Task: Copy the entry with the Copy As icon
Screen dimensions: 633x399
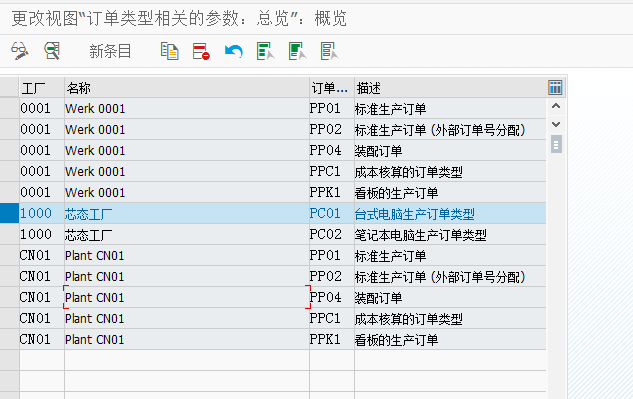Action: (x=170, y=51)
